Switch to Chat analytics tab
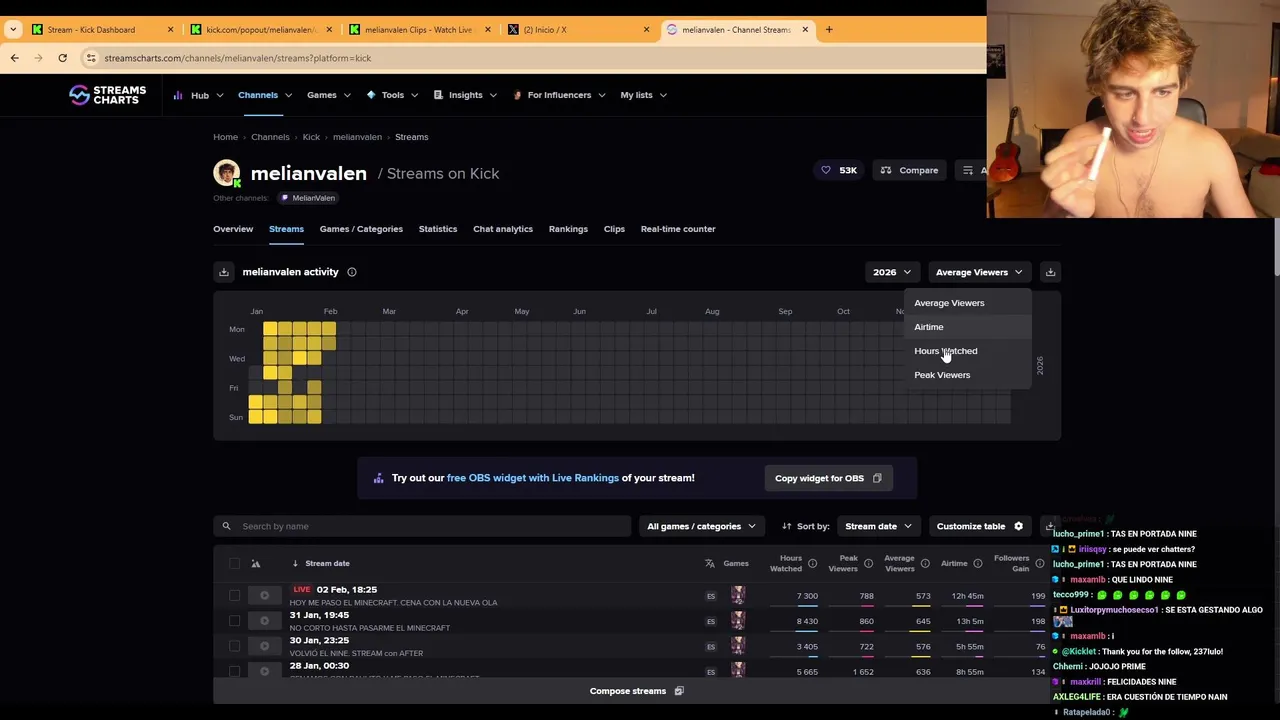The height and width of the screenshot is (720, 1280). (x=503, y=229)
